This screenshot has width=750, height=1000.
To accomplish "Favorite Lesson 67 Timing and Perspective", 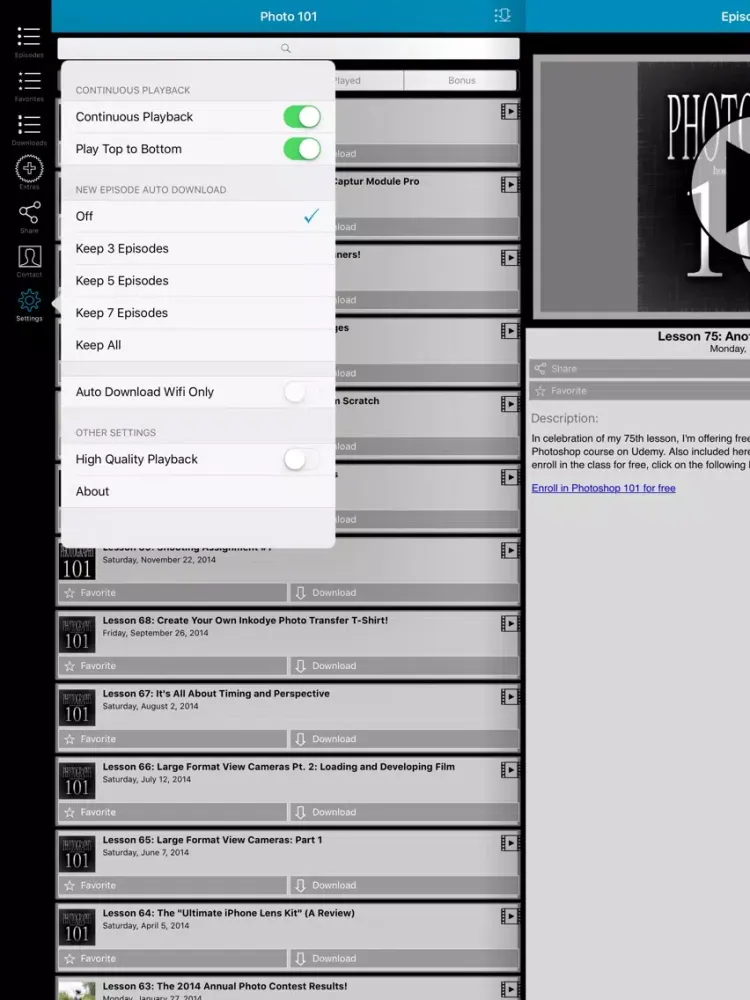I will click(x=173, y=739).
